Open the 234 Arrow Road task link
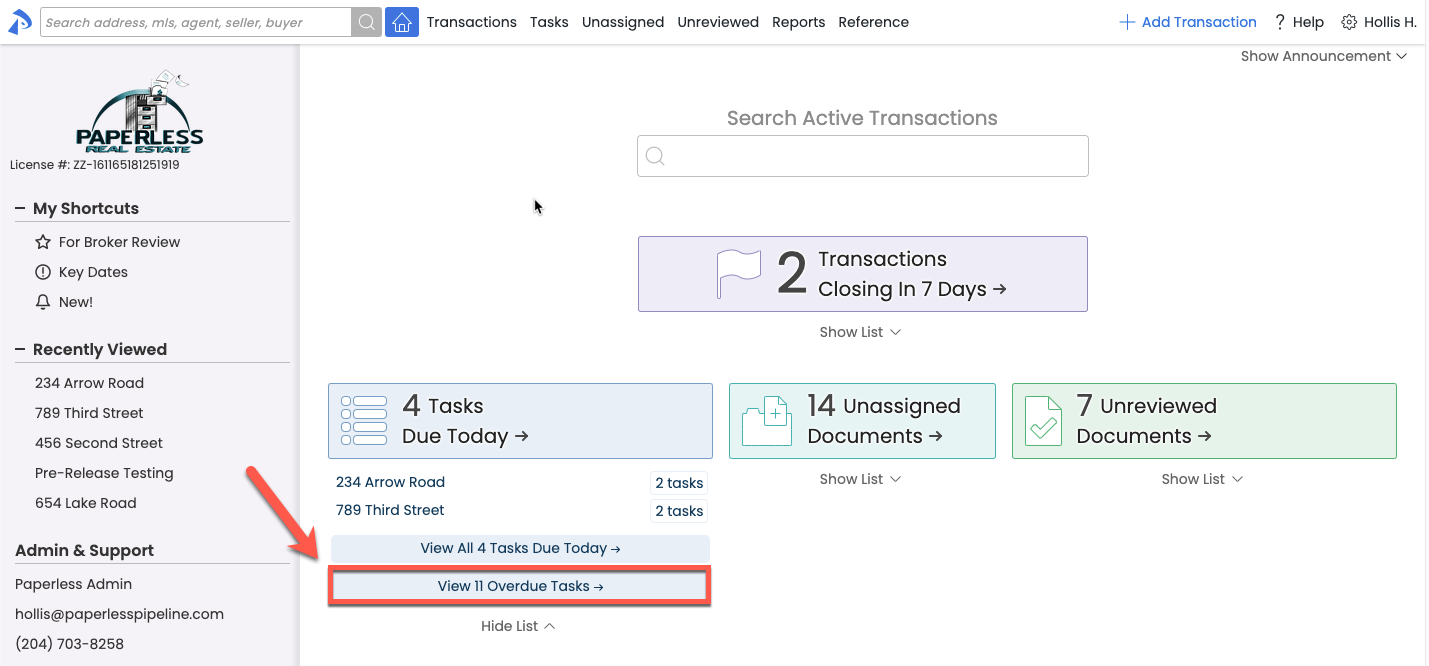The image size is (1429, 666). (390, 482)
